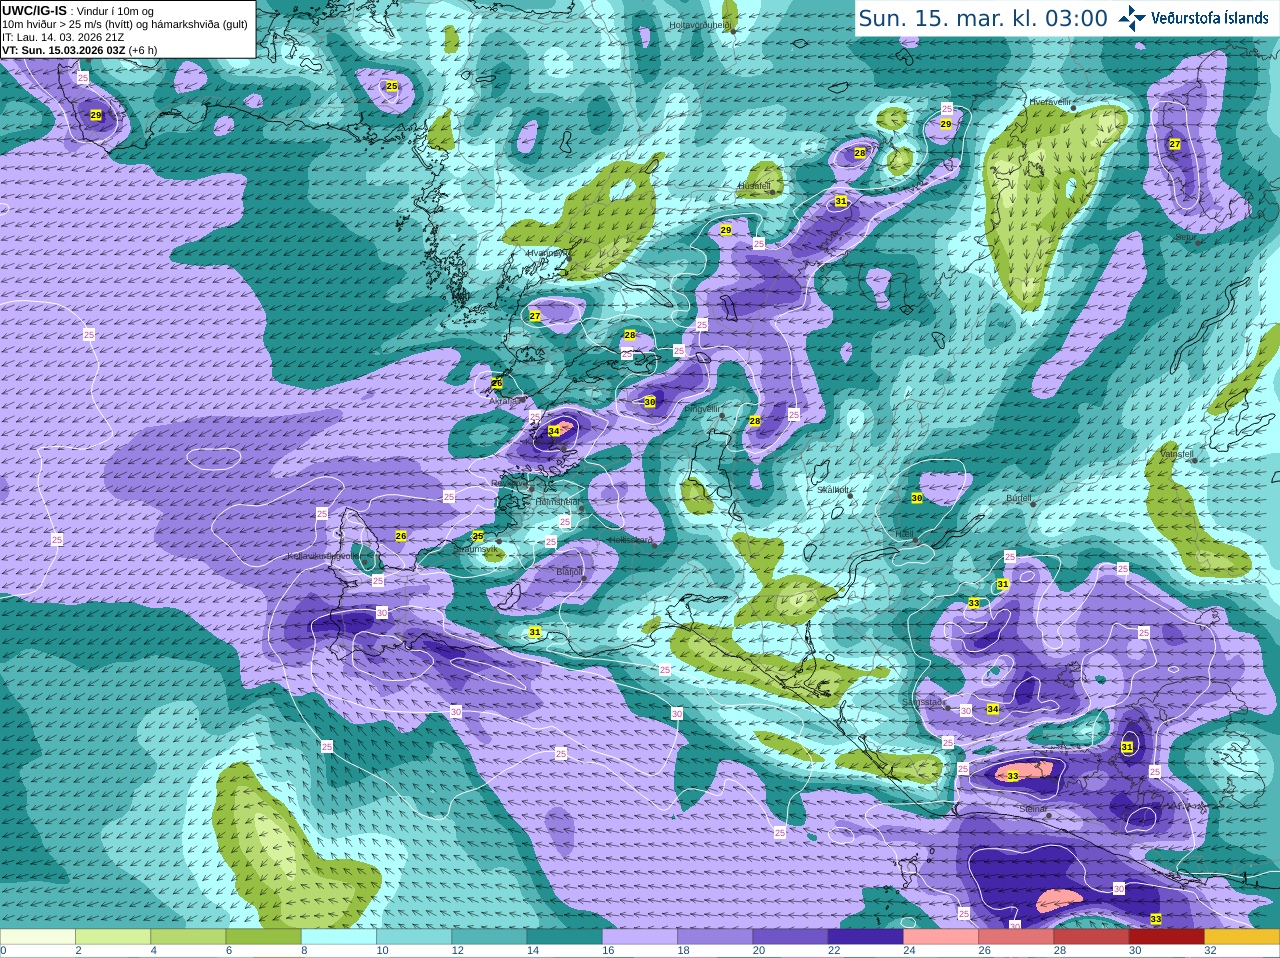Click the VT: Sun. 15.03.2026 03Z line
The width and height of the screenshot is (1280, 958).
(x=79, y=50)
